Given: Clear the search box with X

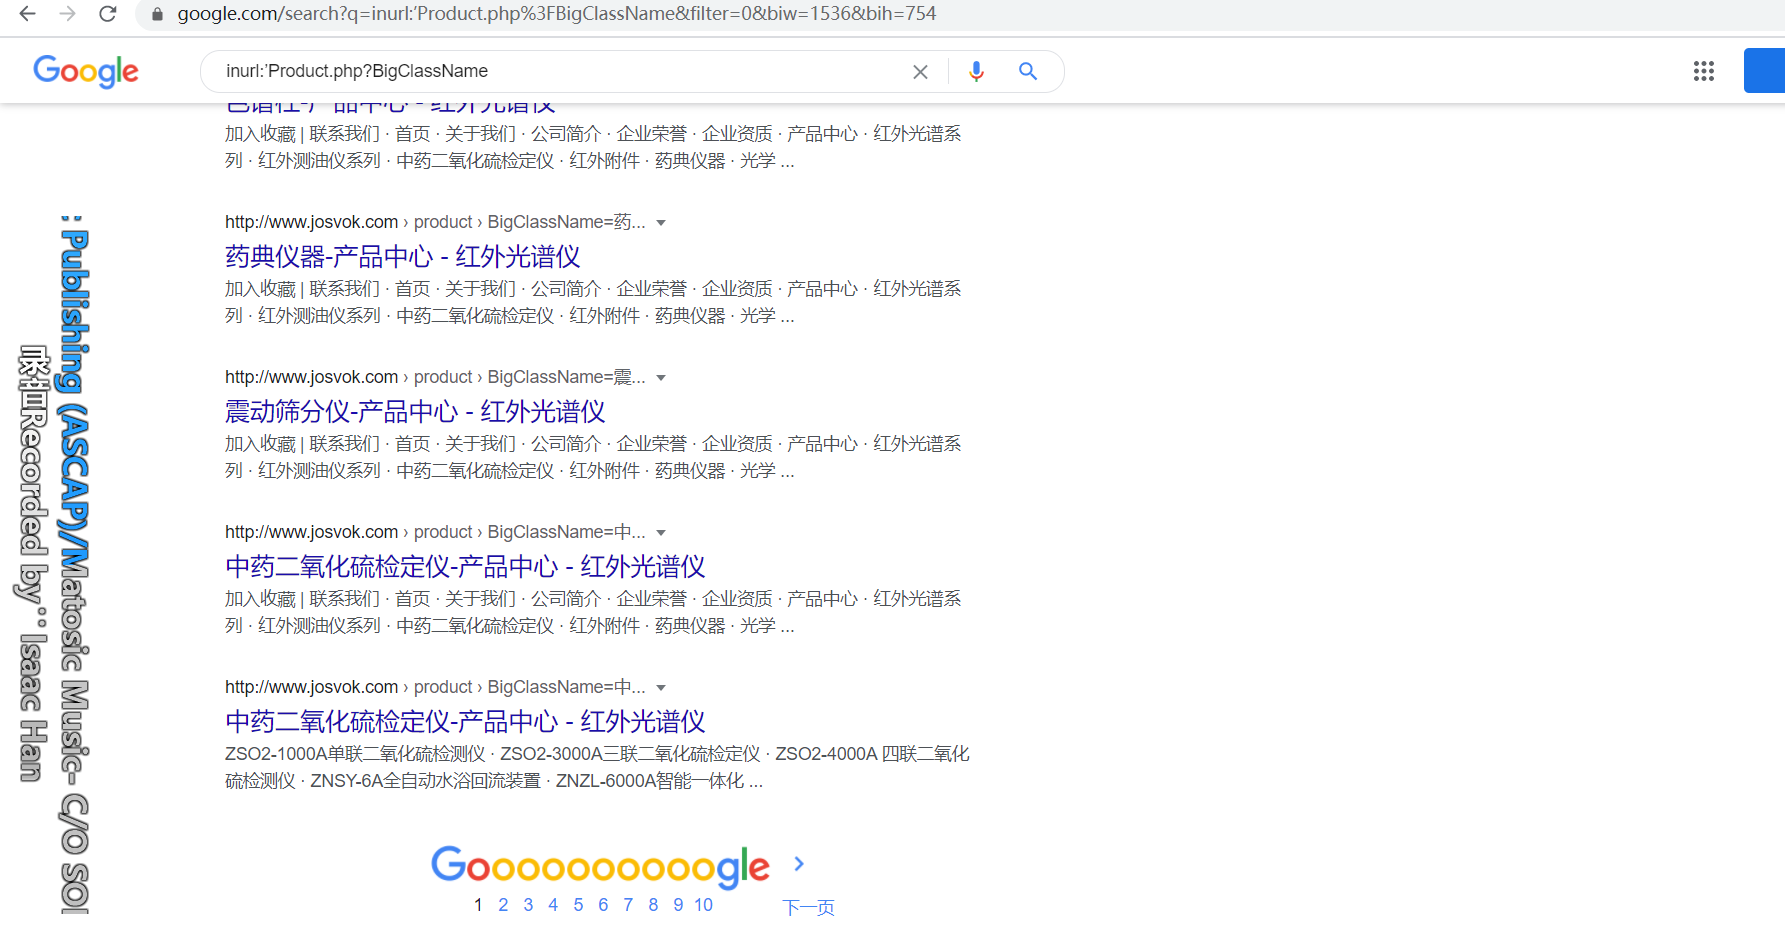Looking at the screenshot, I should tap(920, 72).
